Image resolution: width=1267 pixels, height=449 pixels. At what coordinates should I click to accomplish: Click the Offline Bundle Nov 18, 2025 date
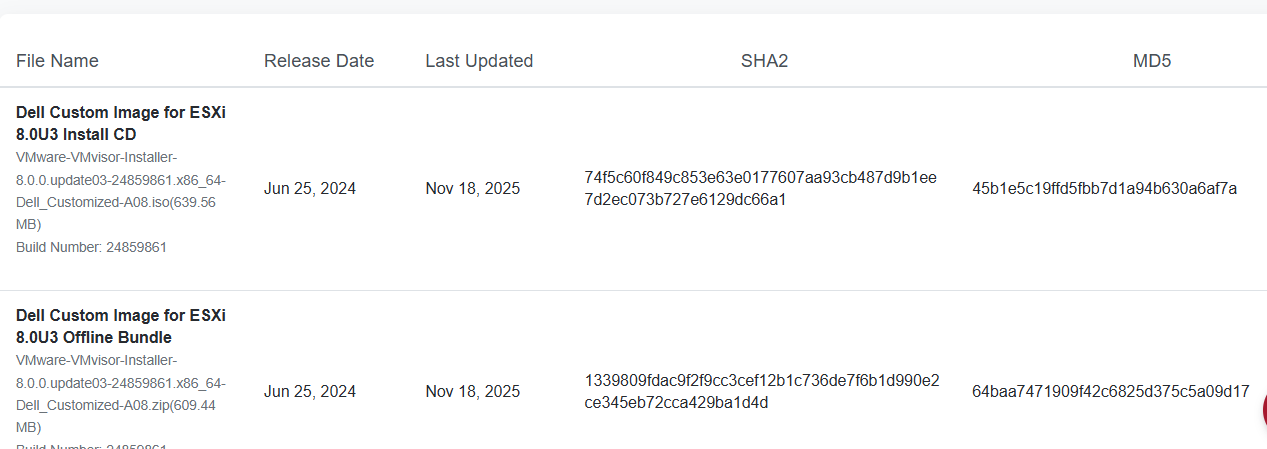pyautogui.click(x=472, y=391)
